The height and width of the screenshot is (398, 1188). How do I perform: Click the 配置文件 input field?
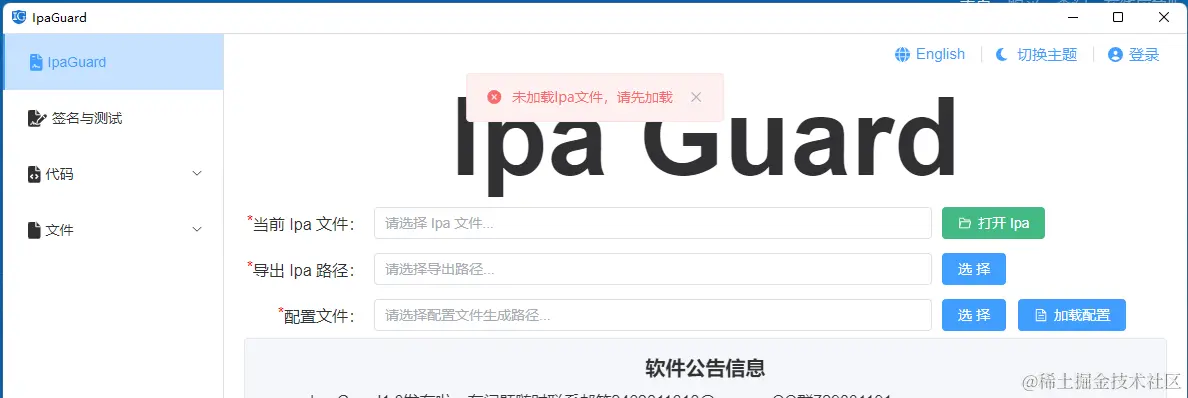tap(652, 315)
